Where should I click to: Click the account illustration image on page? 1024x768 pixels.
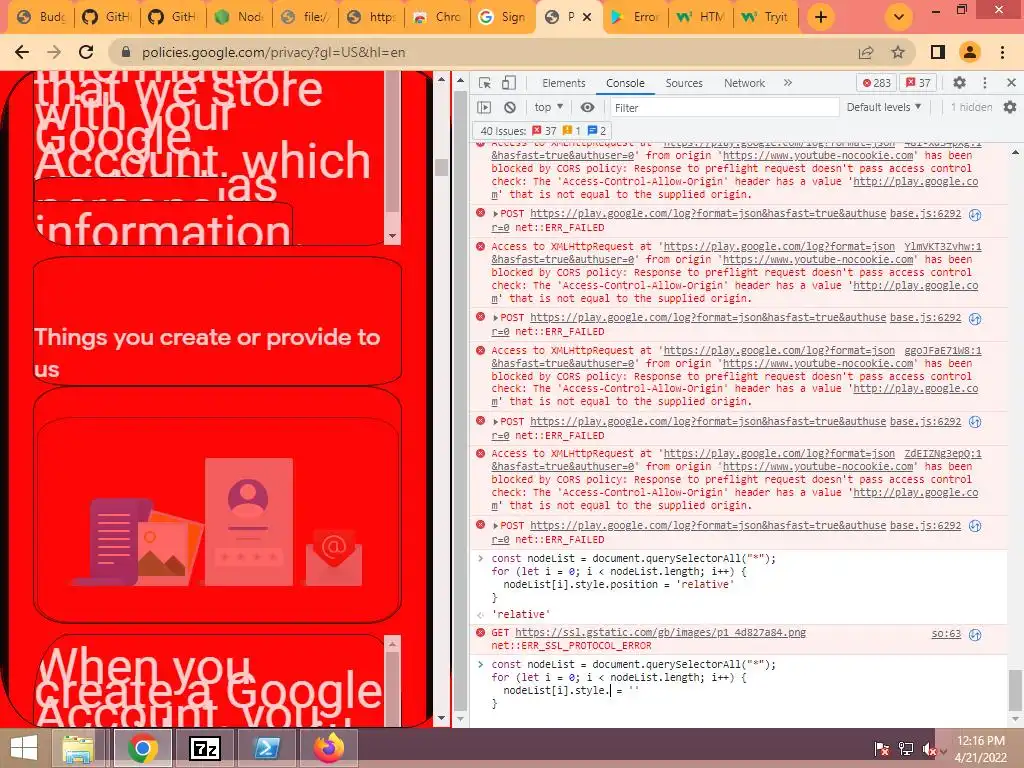[217, 521]
